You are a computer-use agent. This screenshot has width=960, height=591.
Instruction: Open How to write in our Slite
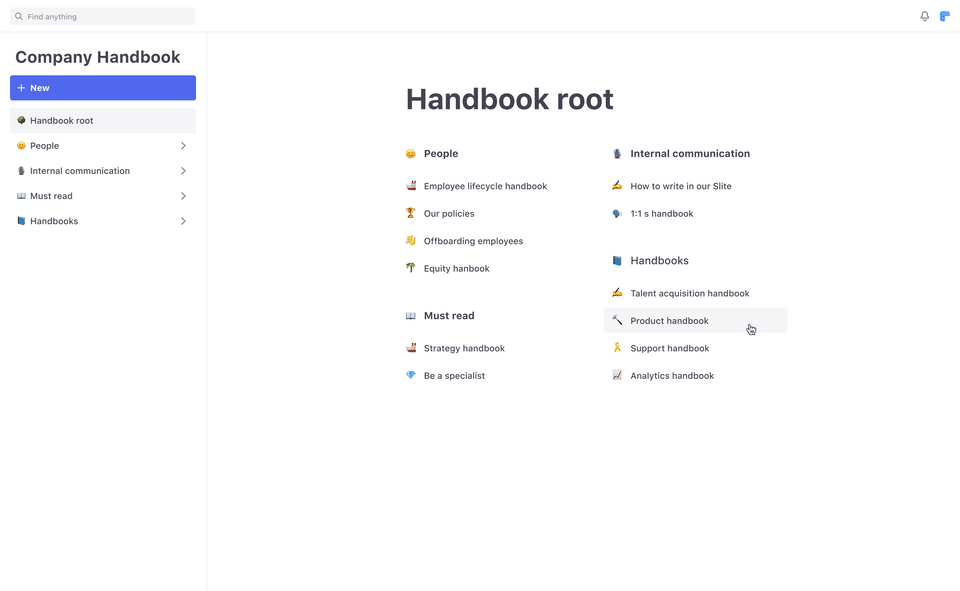click(680, 186)
